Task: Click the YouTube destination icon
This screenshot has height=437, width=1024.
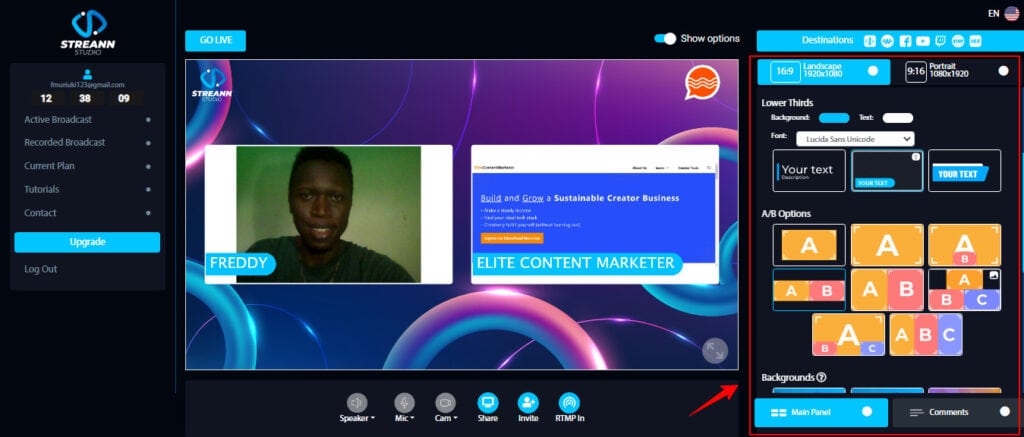Action: (923, 41)
